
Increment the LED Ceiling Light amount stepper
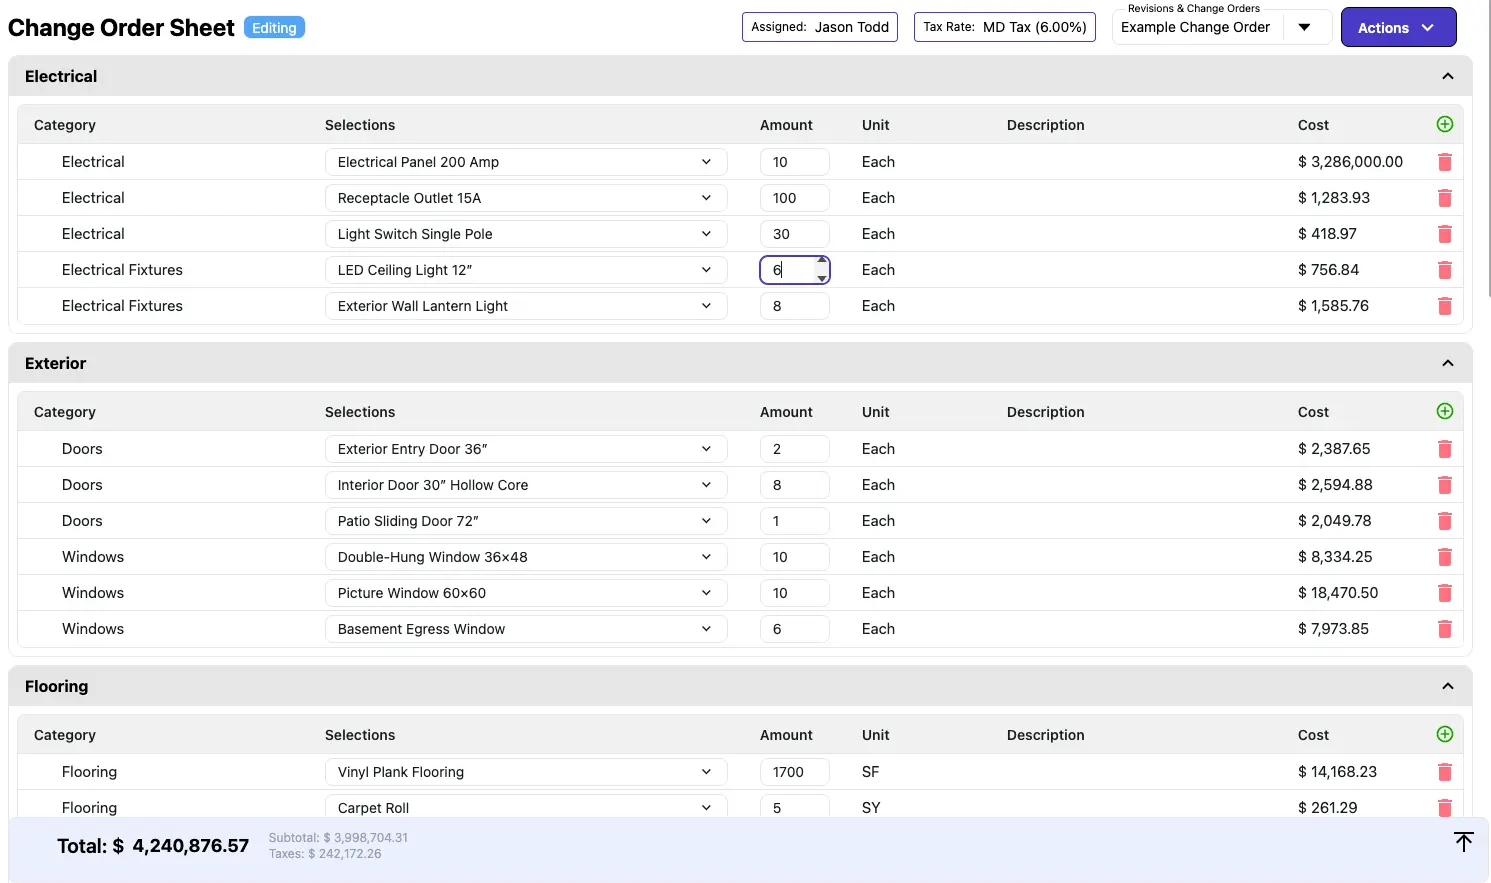coord(822,262)
